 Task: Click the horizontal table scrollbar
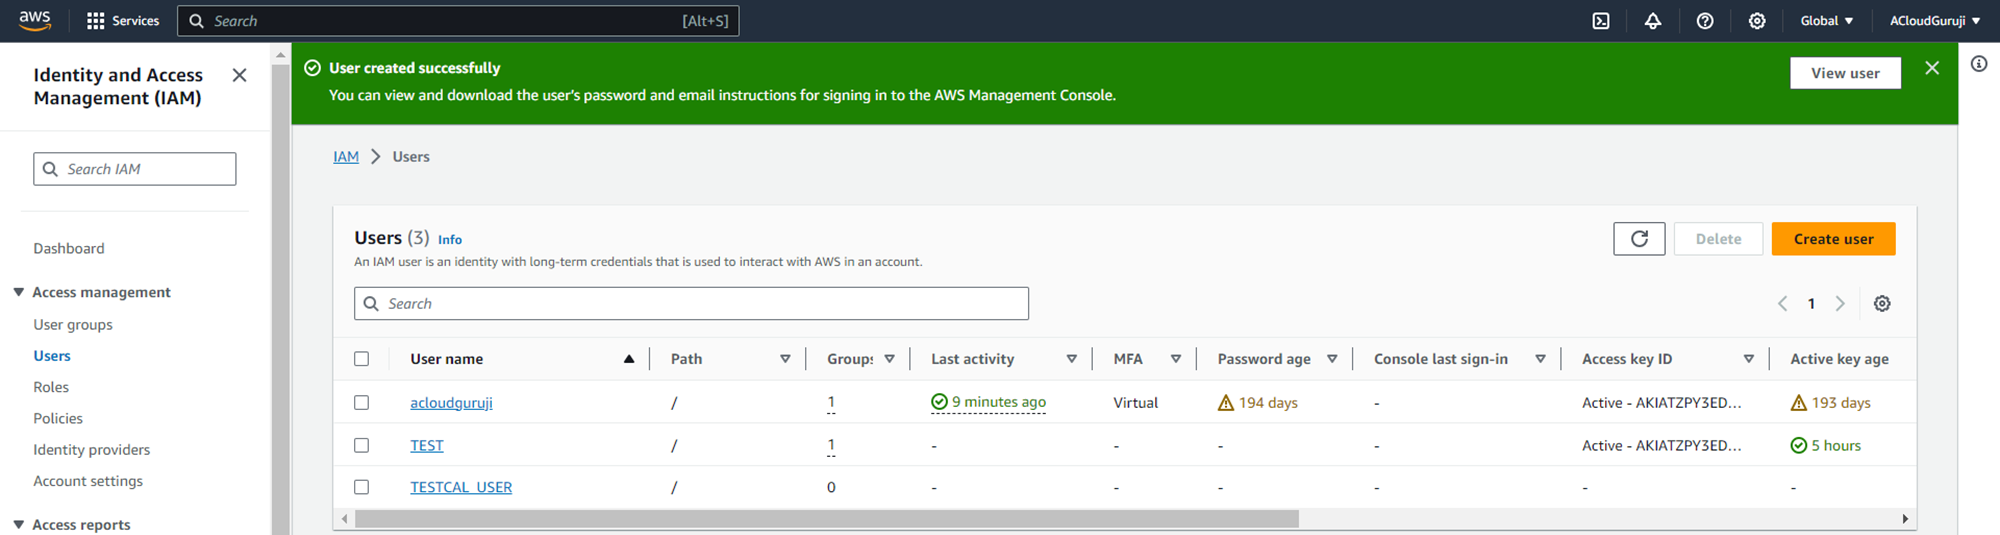(x=826, y=519)
